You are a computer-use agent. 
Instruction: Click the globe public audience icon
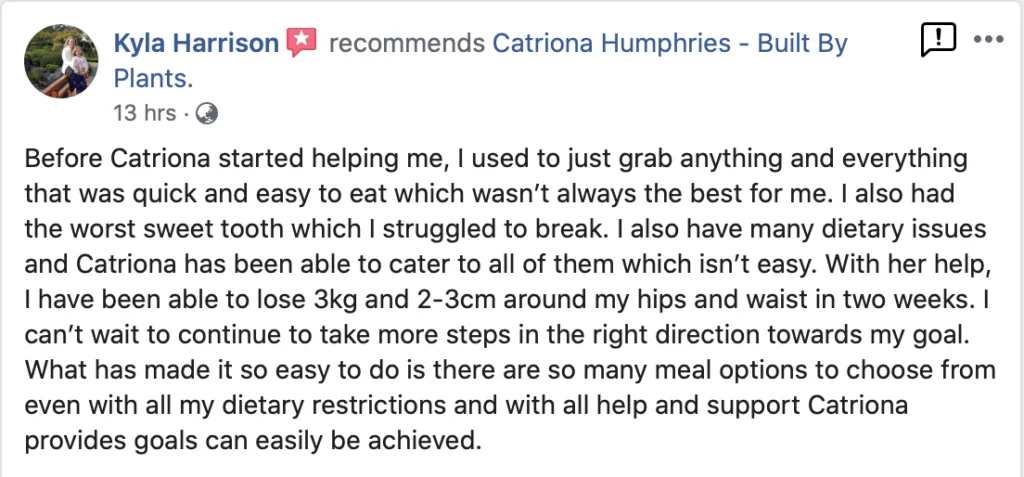click(207, 114)
